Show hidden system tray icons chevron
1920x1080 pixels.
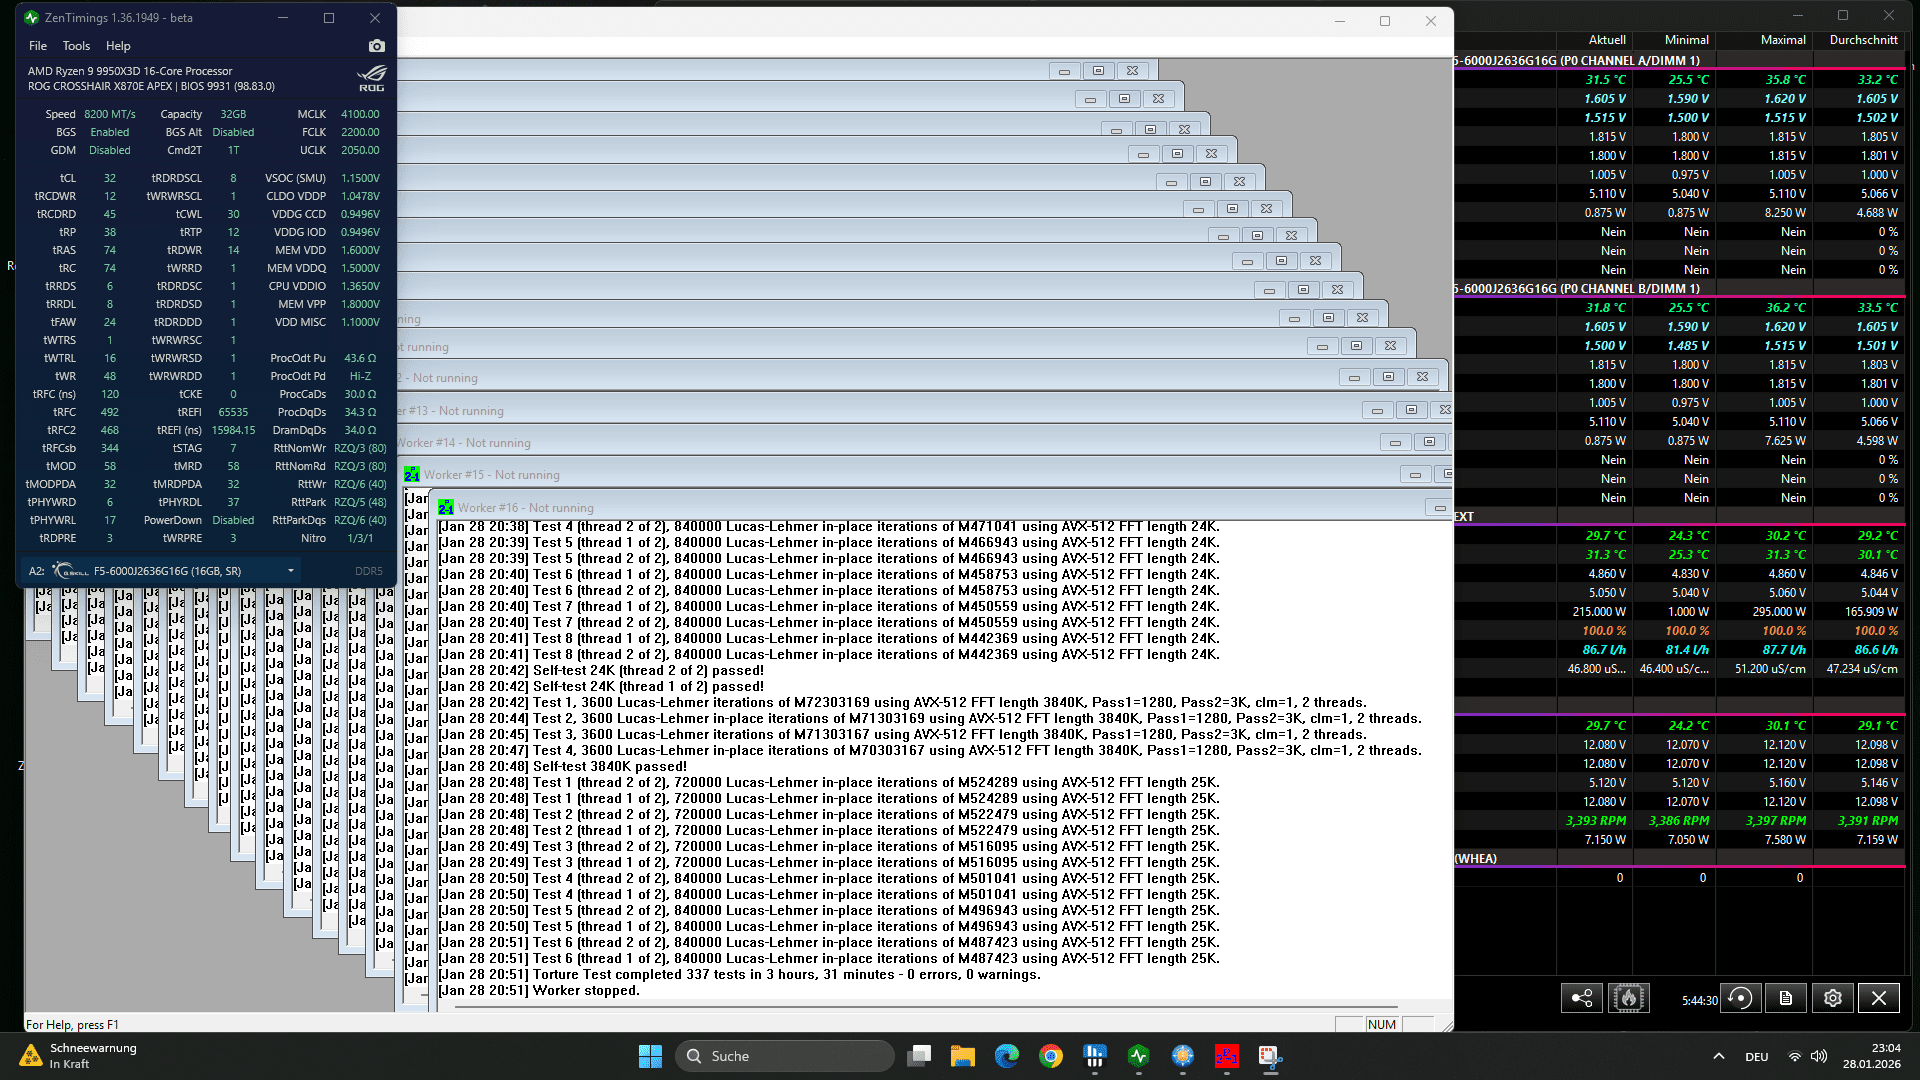[x=1718, y=1056]
